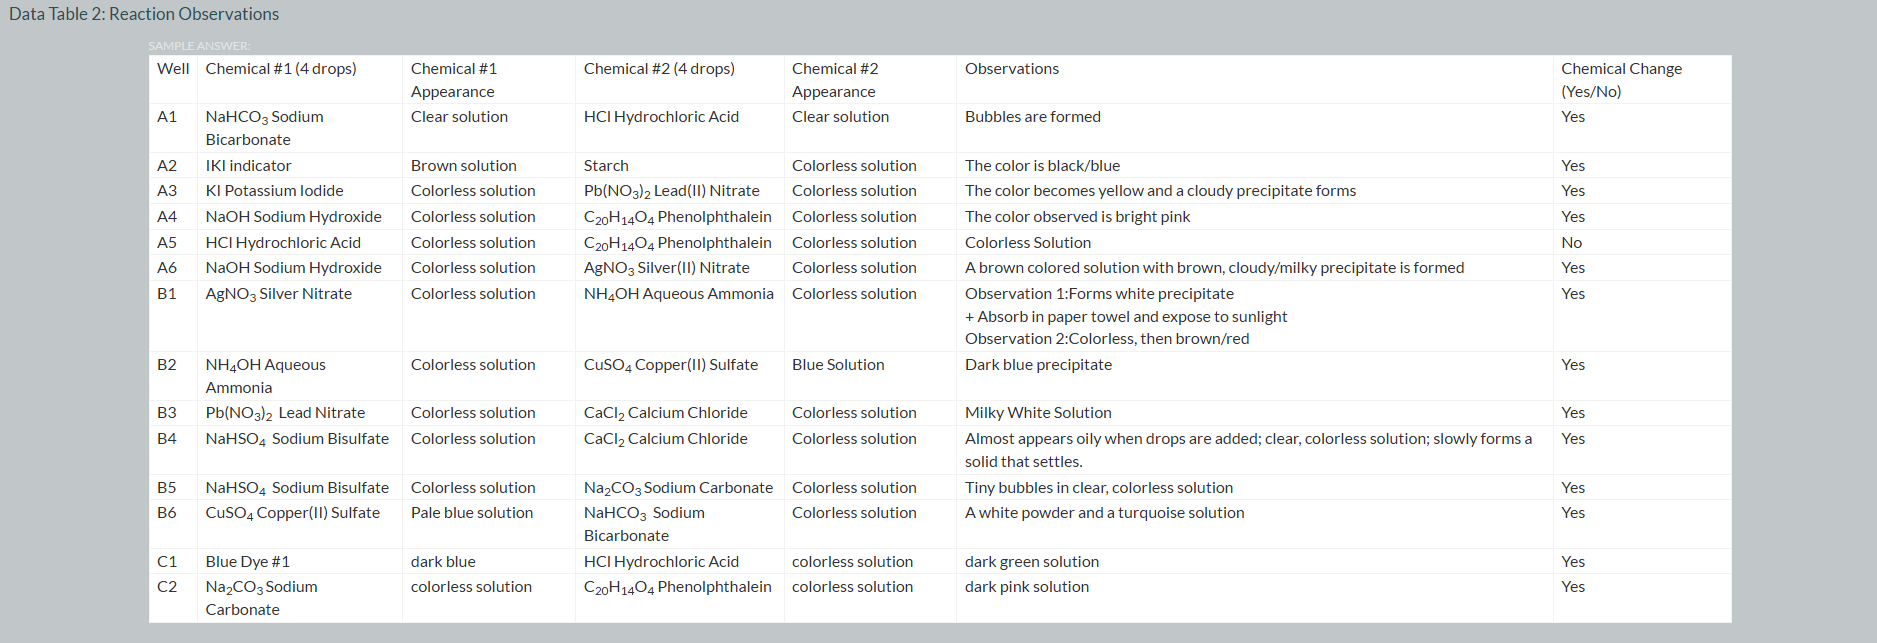Click the 'Blue Dye #1' cell in row C1
Screen dimensions: 1877x643
click(x=247, y=562)
